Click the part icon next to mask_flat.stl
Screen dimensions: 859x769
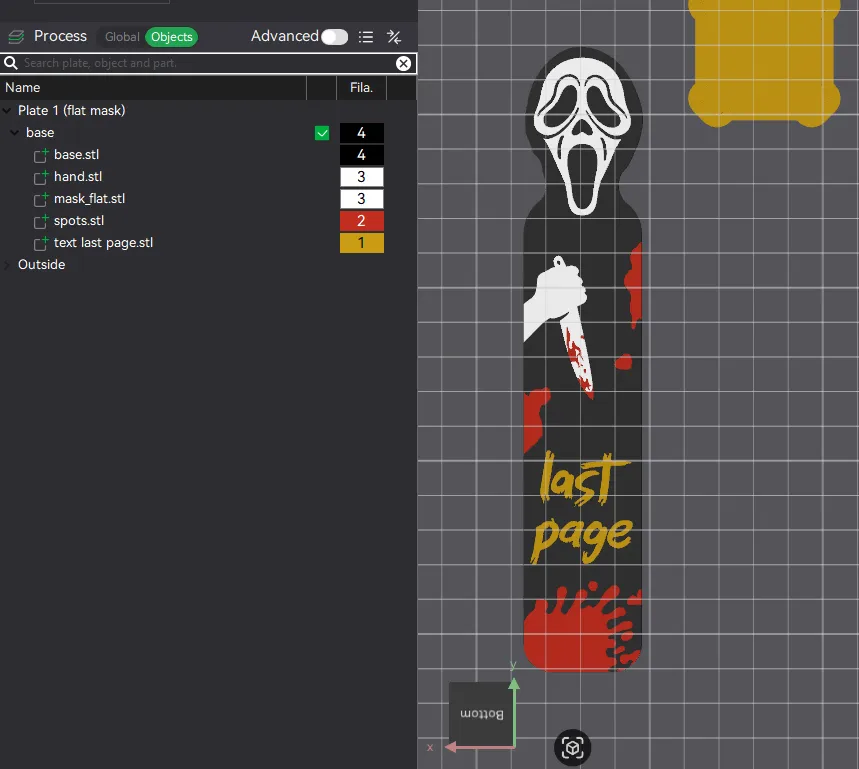click(41, 199)
